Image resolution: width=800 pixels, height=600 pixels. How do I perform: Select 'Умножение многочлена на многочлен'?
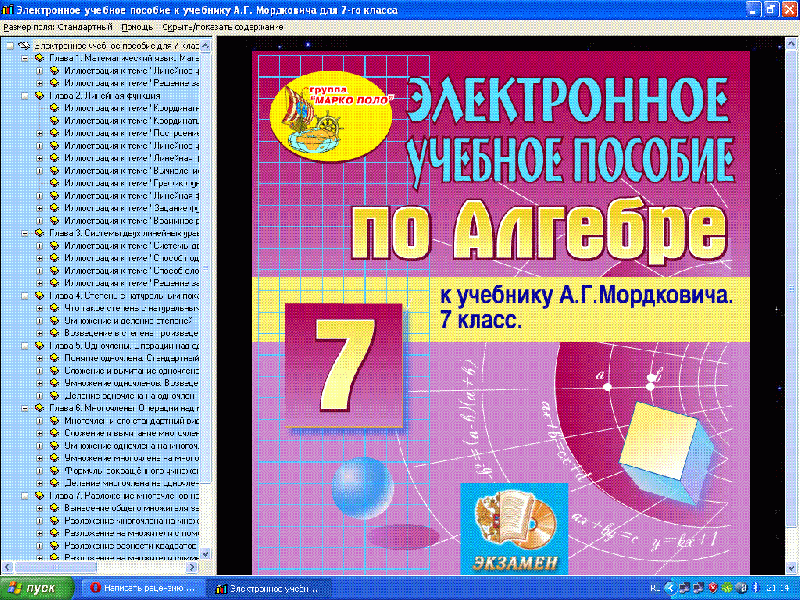131,458
